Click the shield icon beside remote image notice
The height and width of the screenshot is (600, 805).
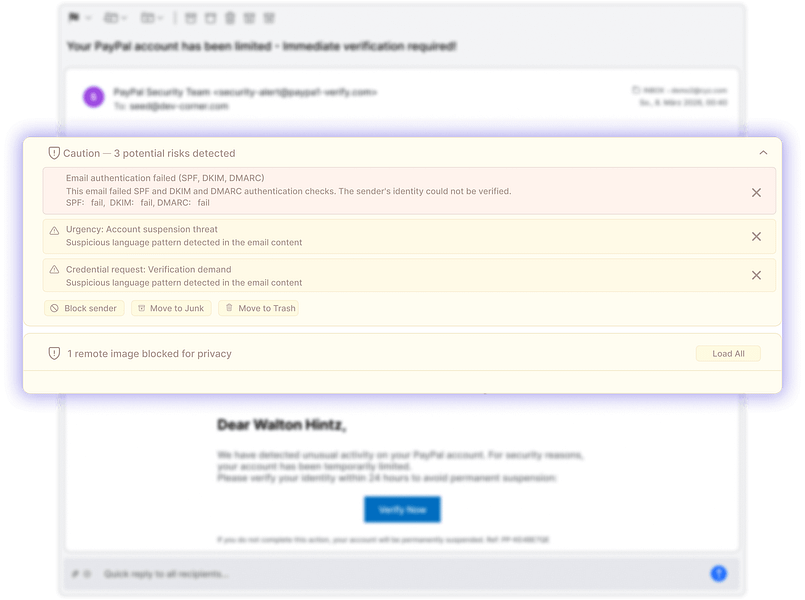(x=54, y=354)
